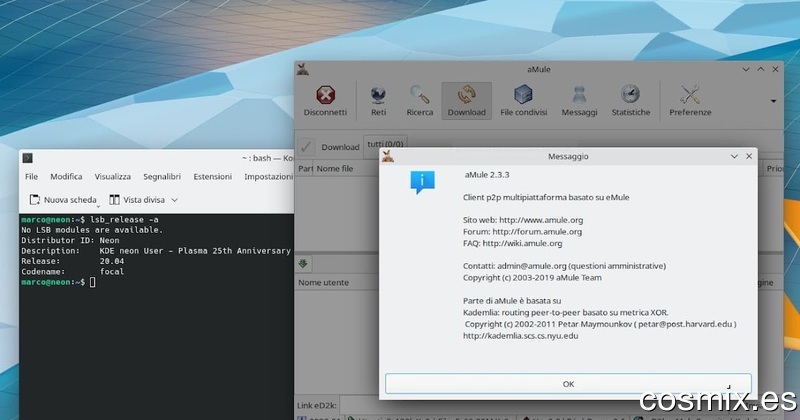
Task: Open the Visualizza menu in Konsole
Action: (112, 177)
